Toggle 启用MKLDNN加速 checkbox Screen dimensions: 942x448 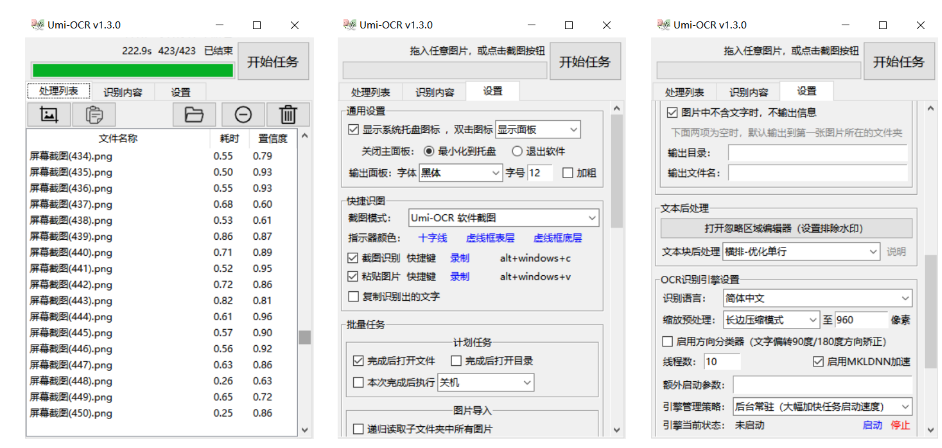[818, 362]
